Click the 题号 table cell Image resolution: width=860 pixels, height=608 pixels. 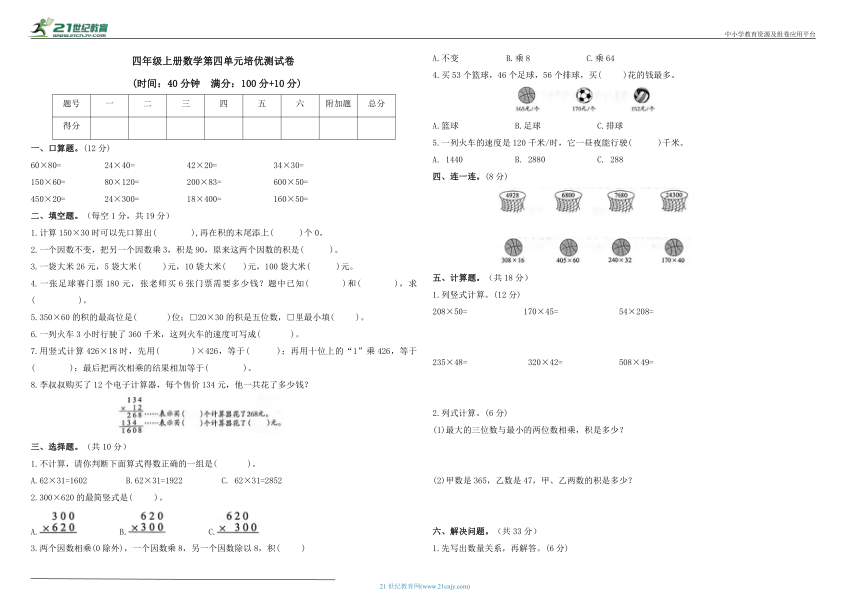coord(71,104)
